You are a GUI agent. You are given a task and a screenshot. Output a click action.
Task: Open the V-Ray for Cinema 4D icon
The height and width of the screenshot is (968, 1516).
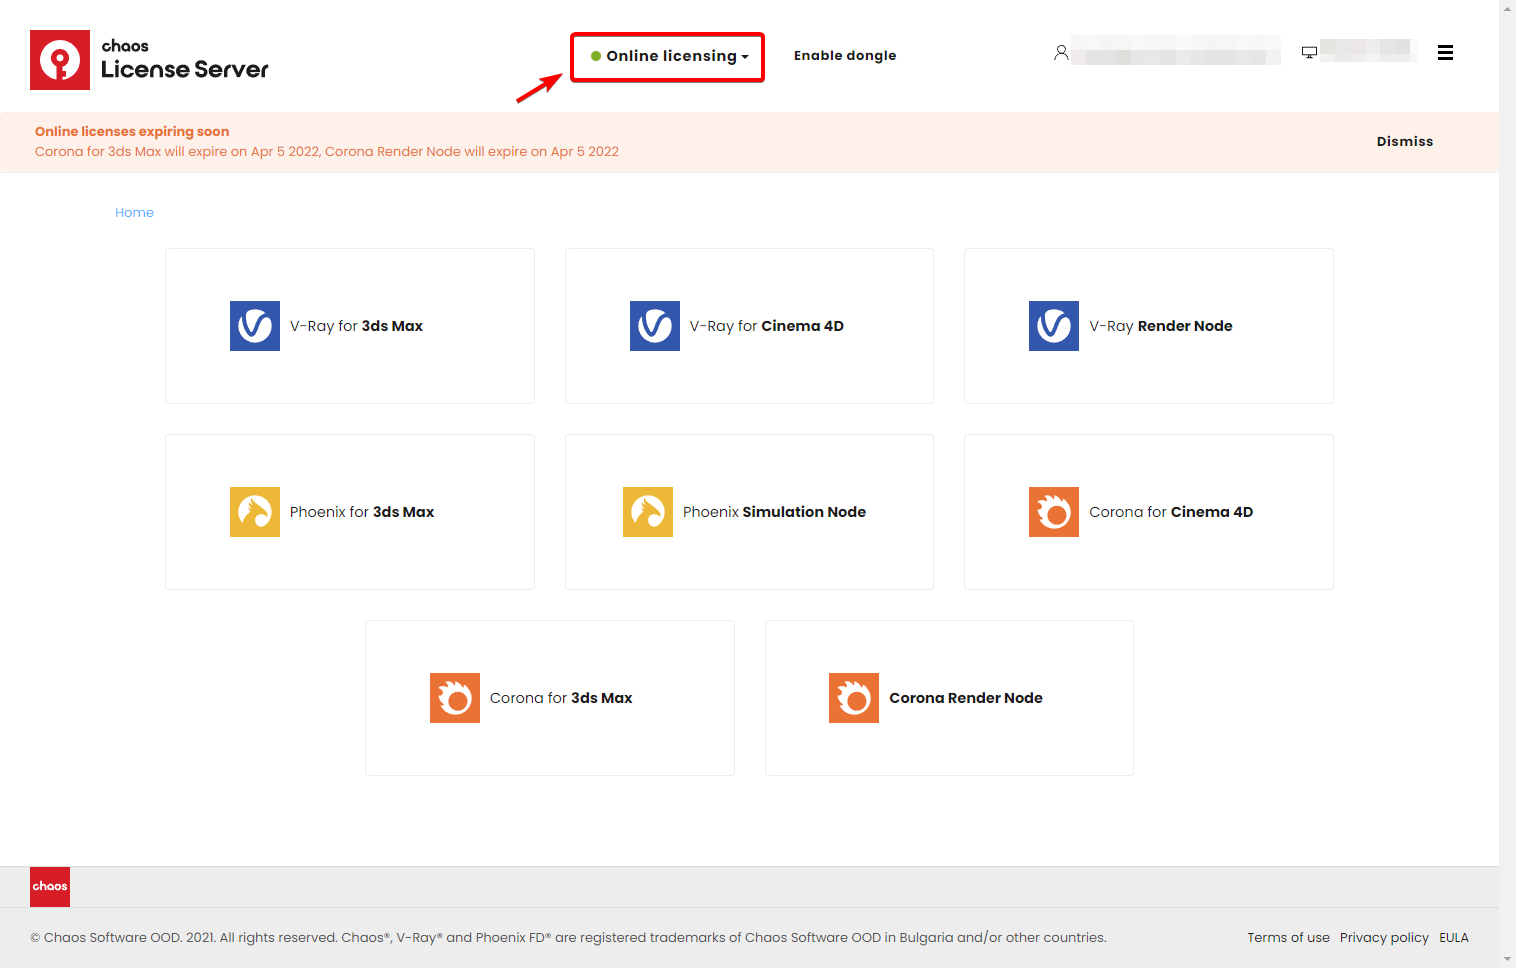(655, 326)
